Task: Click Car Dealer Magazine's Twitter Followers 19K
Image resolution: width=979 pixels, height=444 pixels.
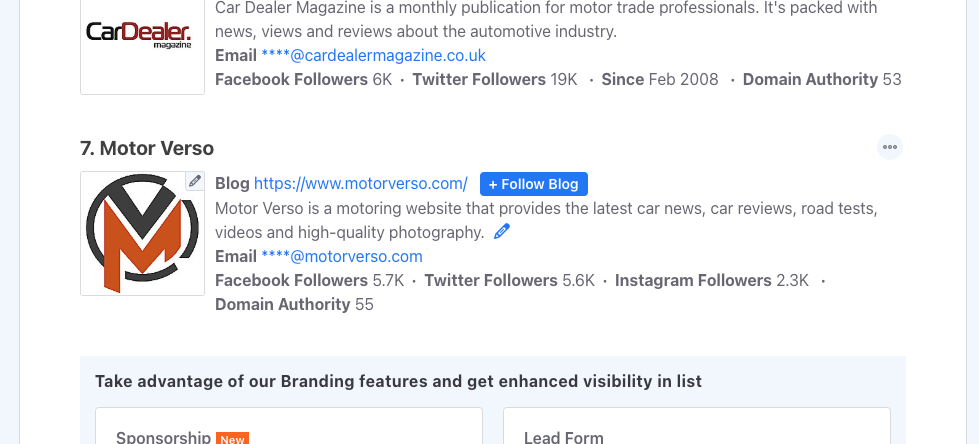Action: click(495, 80)
